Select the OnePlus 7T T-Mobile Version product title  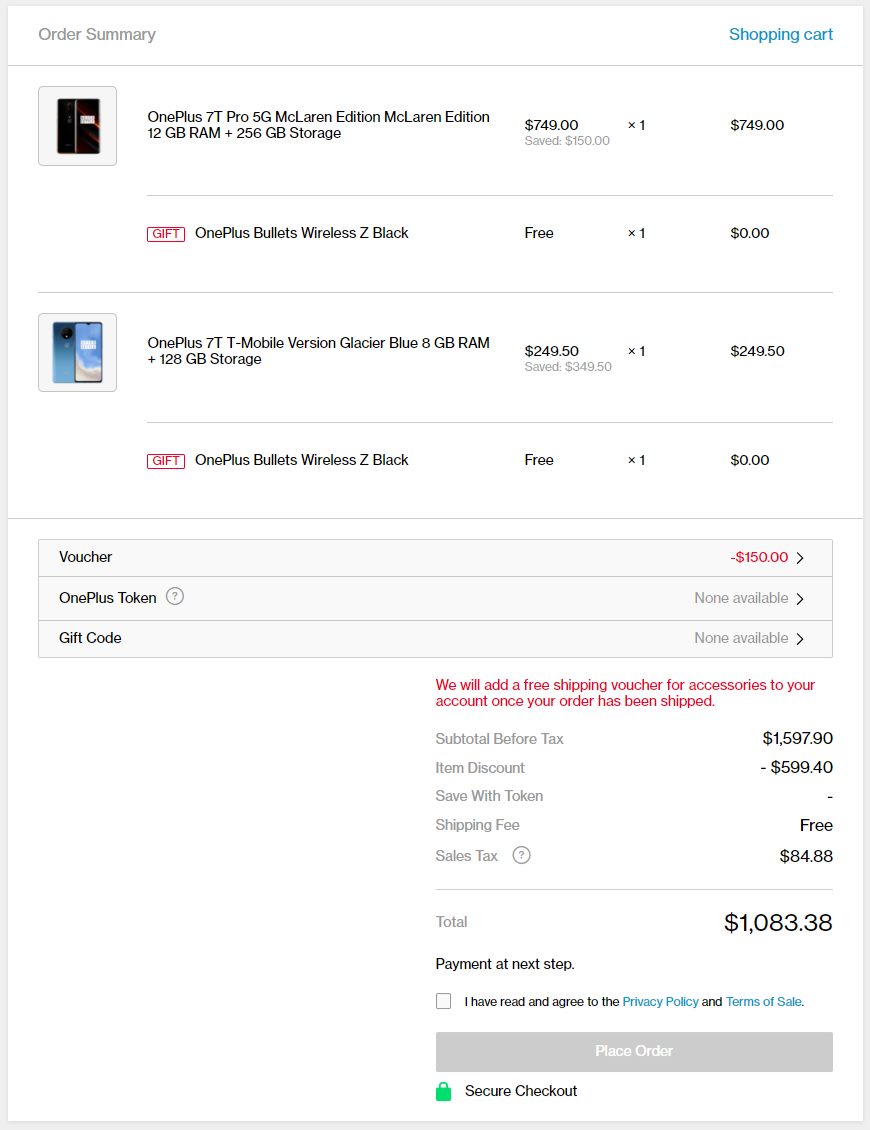pyautogui.click(x=318, y=351)
